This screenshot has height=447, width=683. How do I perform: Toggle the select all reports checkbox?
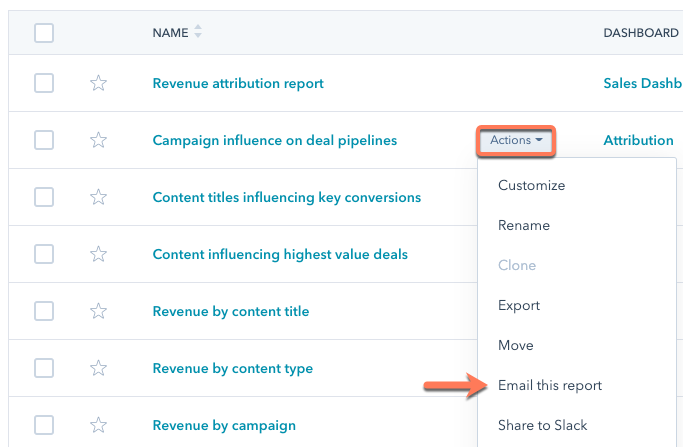coord(44,33)
